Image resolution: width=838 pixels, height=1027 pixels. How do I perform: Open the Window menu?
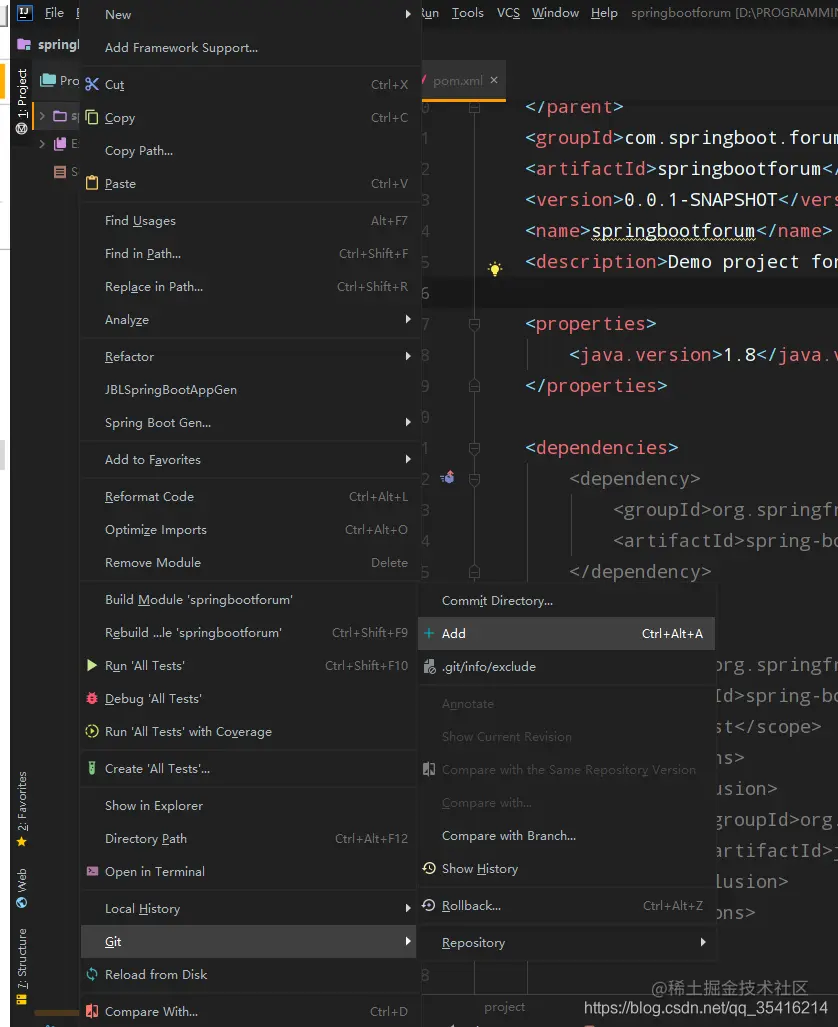point(555,12)
